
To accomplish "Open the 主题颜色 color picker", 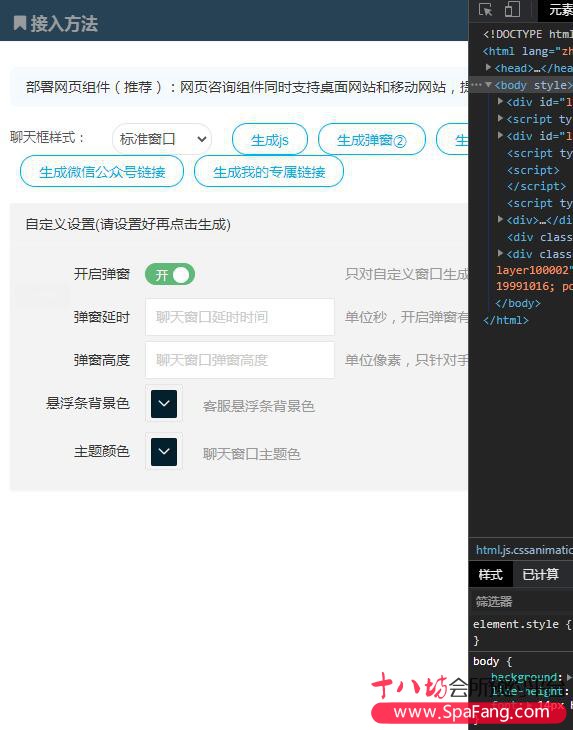I will (164, 452).
